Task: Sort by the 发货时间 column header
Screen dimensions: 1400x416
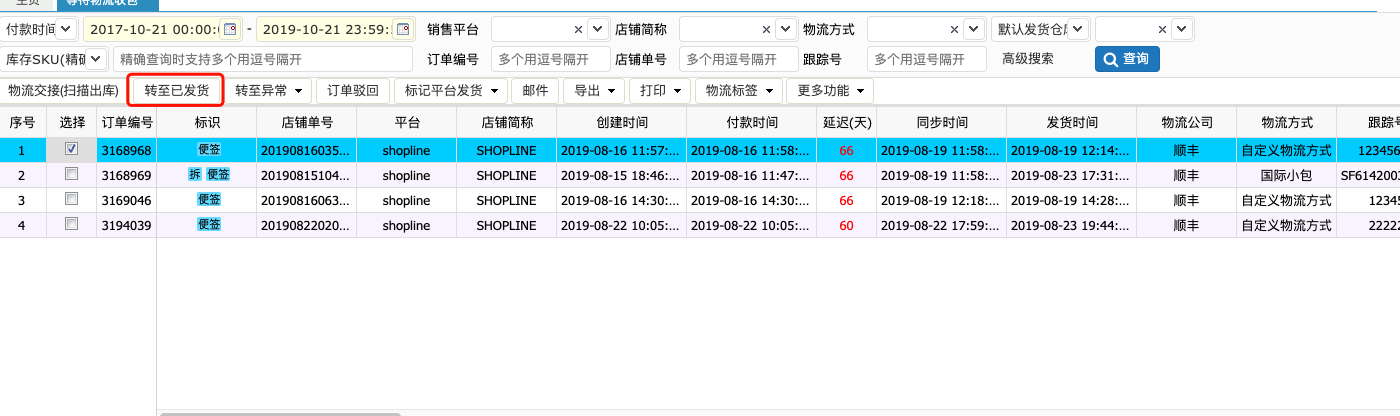Action: [1071, 122]
